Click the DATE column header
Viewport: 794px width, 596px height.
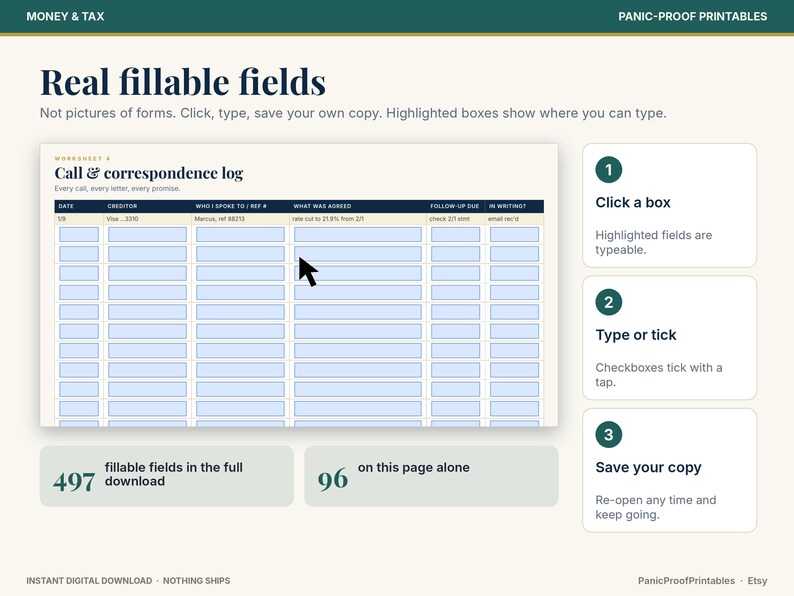pos(66,206)
